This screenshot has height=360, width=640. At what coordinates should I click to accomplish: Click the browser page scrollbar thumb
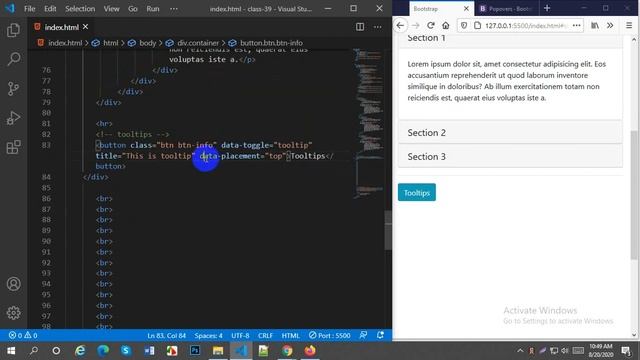pyautogui.click(x=634, y=195)
